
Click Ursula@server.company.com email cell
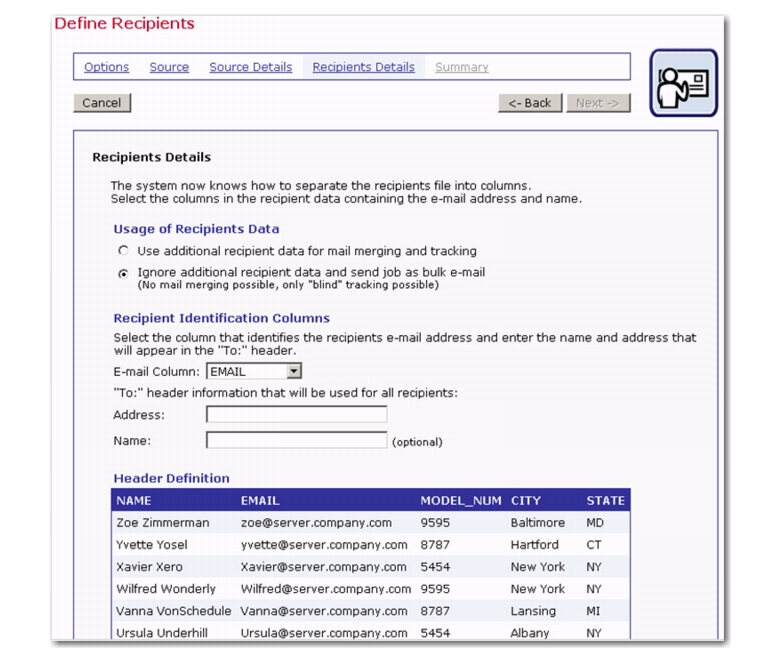click(x=324, y=633)
